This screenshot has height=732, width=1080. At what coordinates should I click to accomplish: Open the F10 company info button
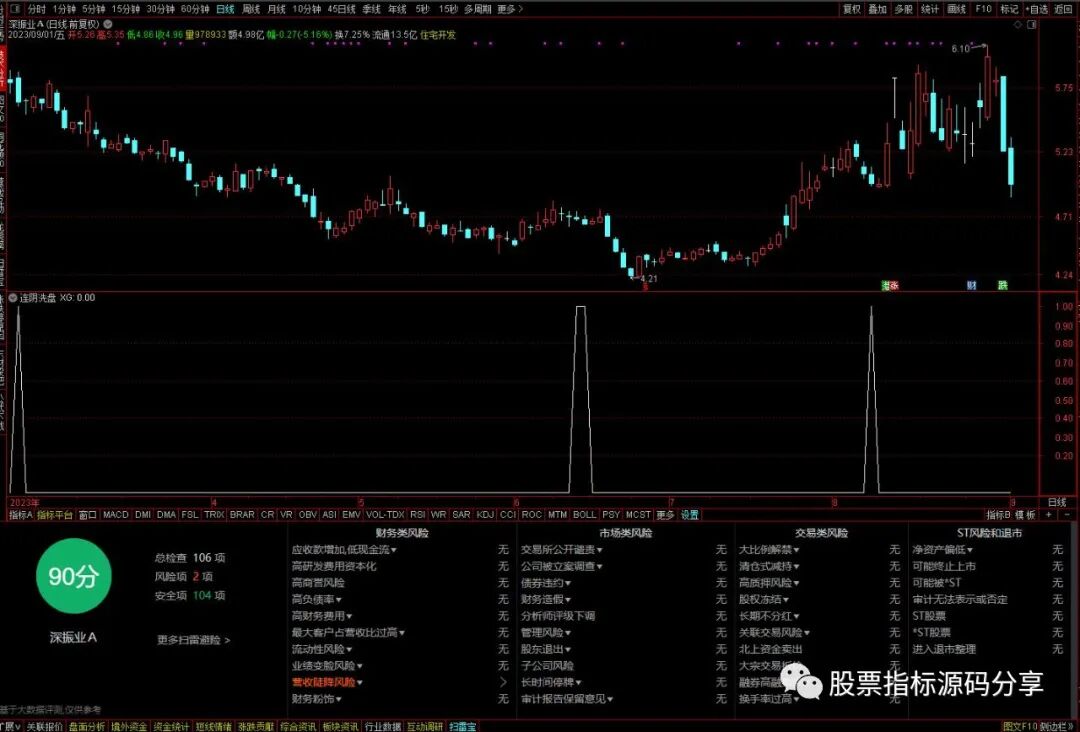pyautogui.click(x=983, y=9)
